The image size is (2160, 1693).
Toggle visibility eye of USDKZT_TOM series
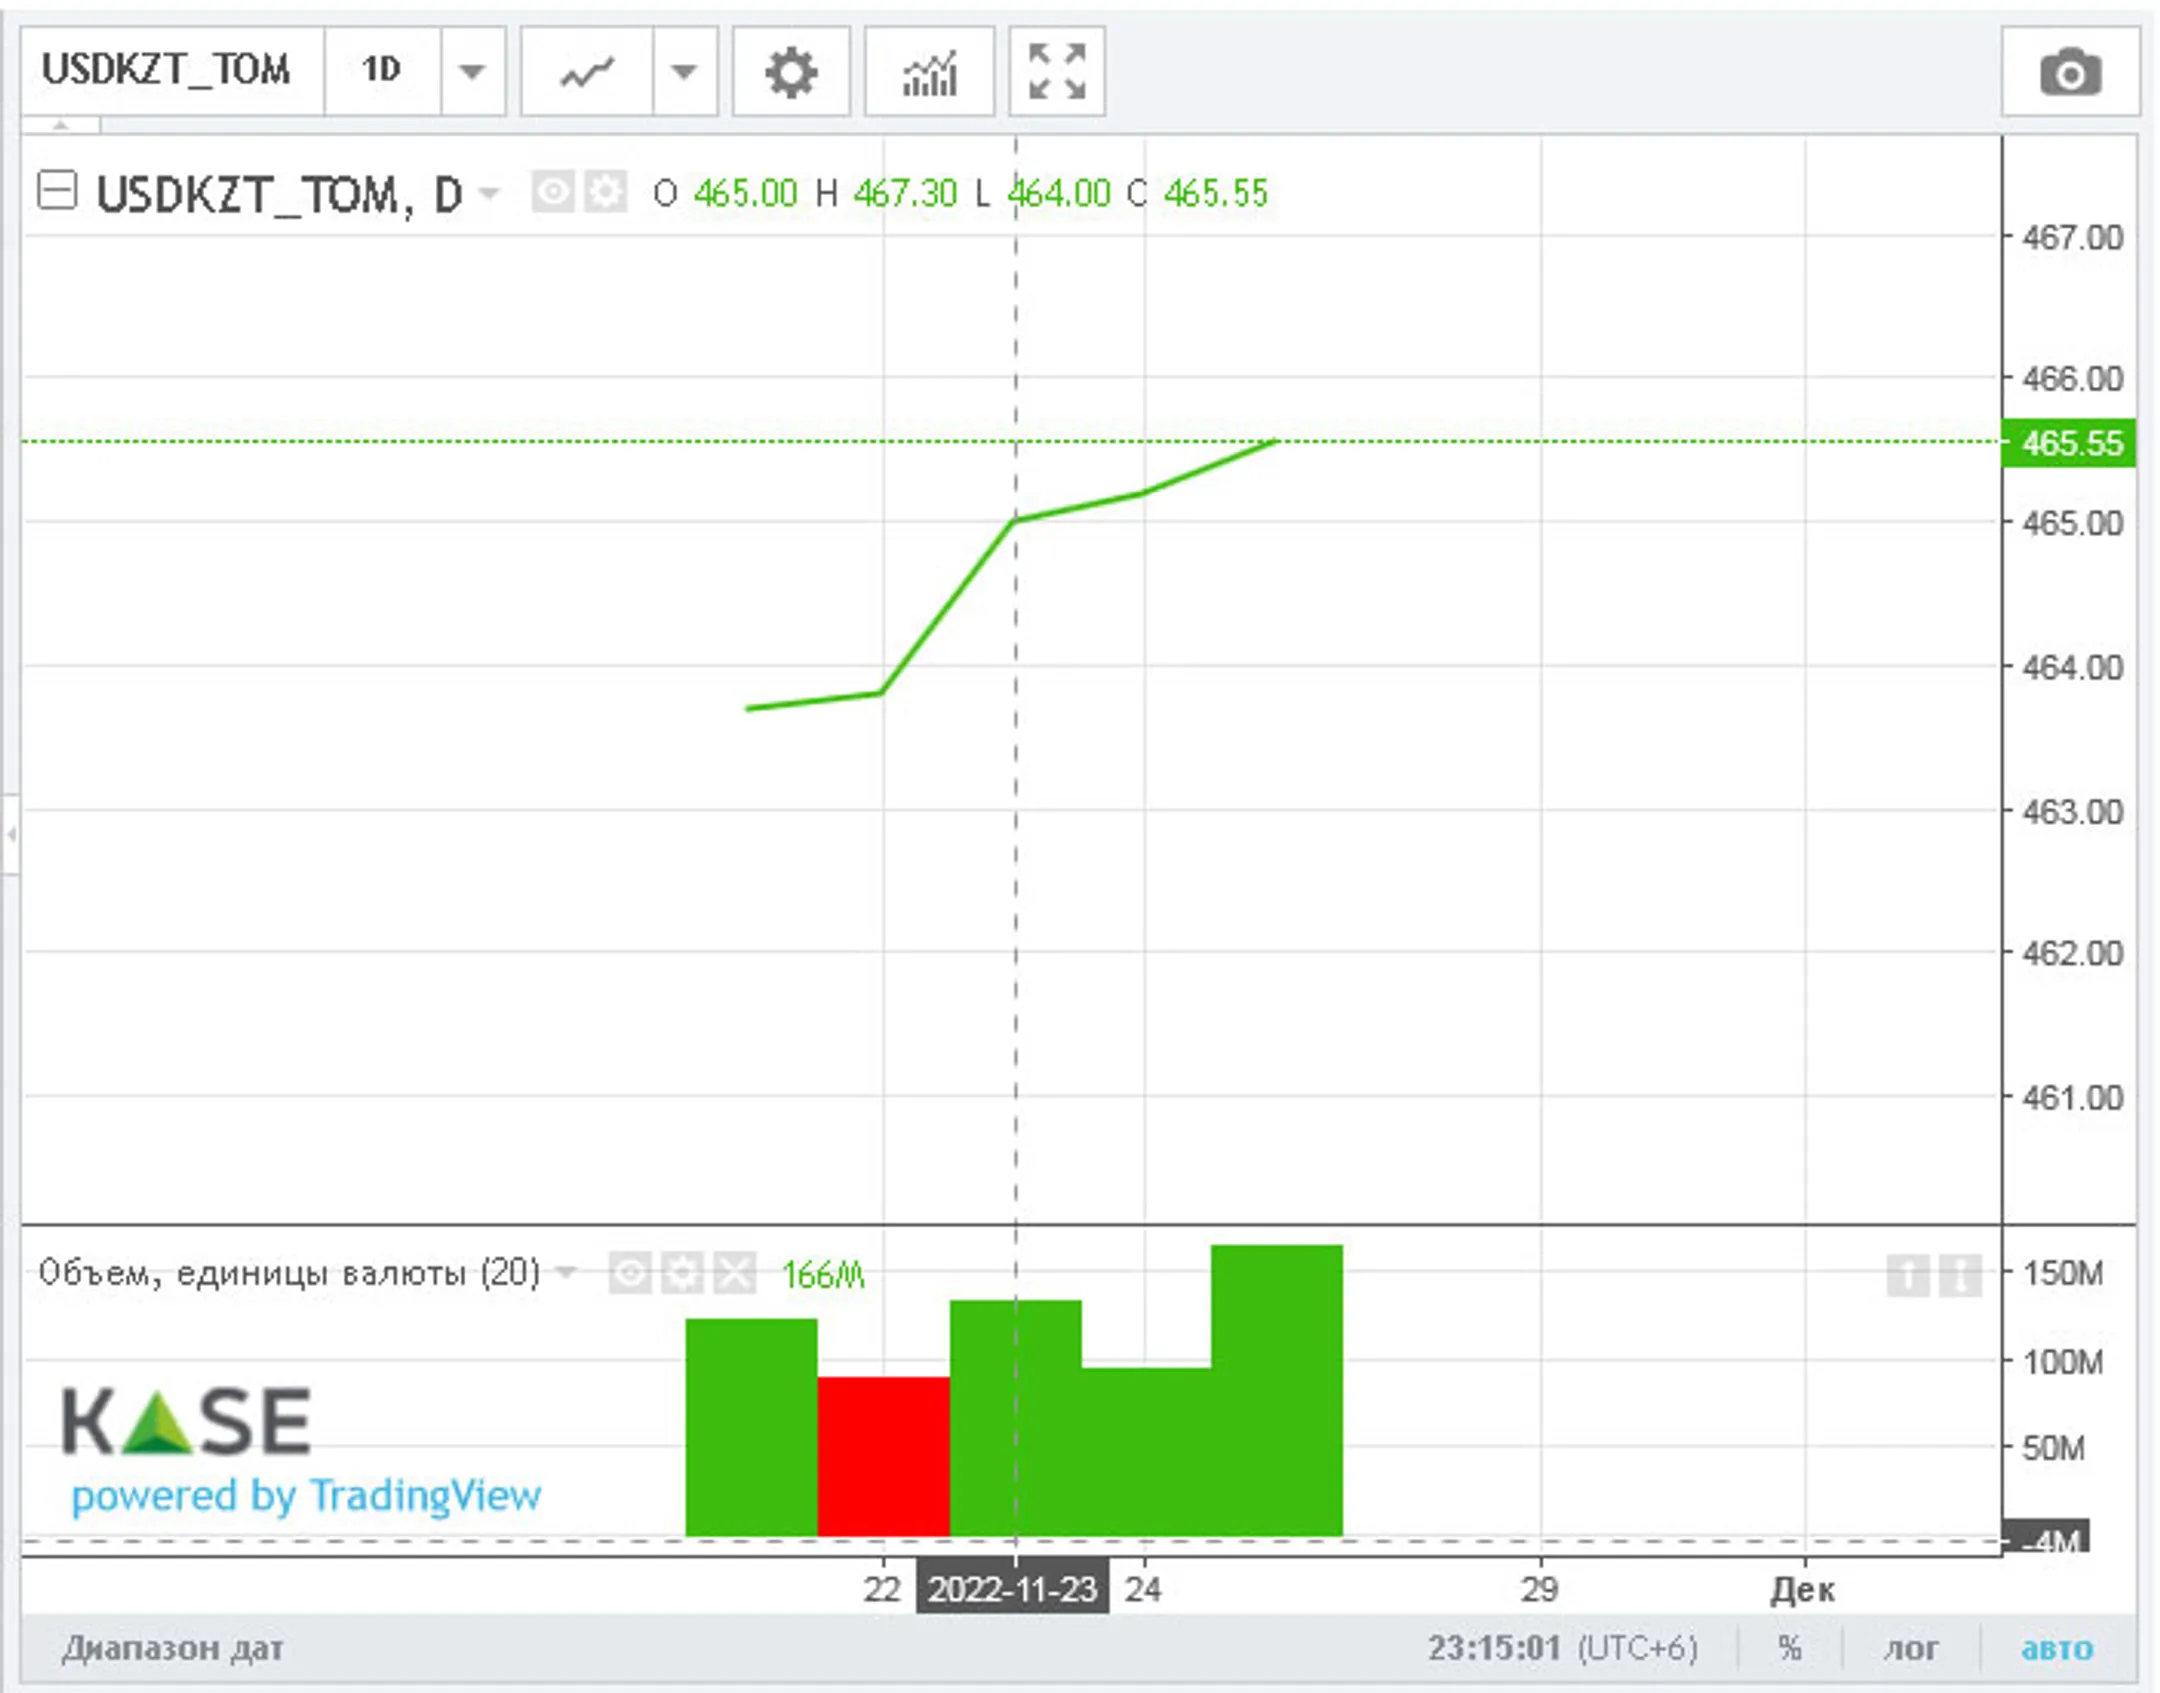point(552,192)
